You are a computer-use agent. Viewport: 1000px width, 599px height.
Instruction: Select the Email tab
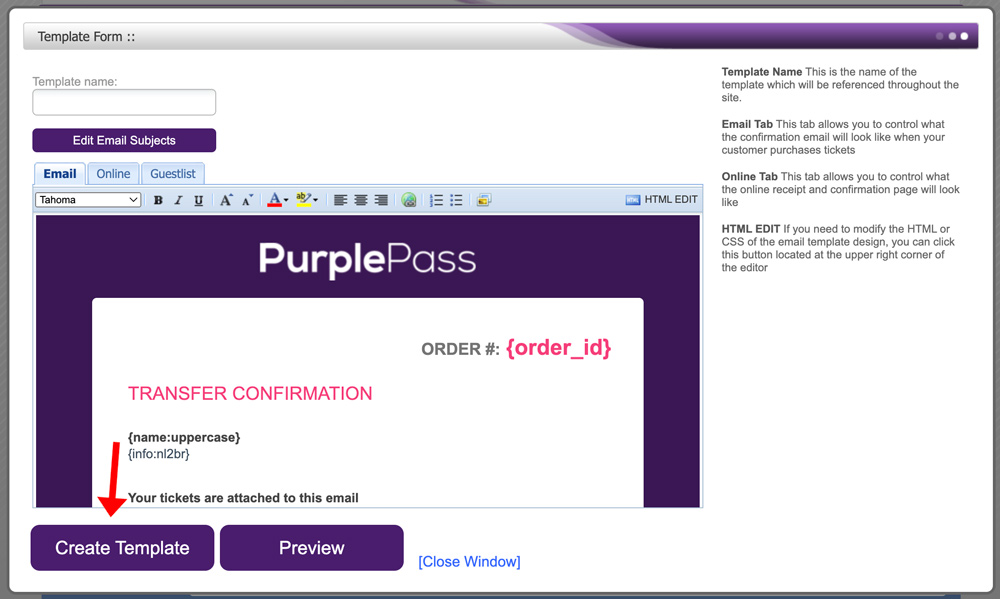(x=60, y=174)
